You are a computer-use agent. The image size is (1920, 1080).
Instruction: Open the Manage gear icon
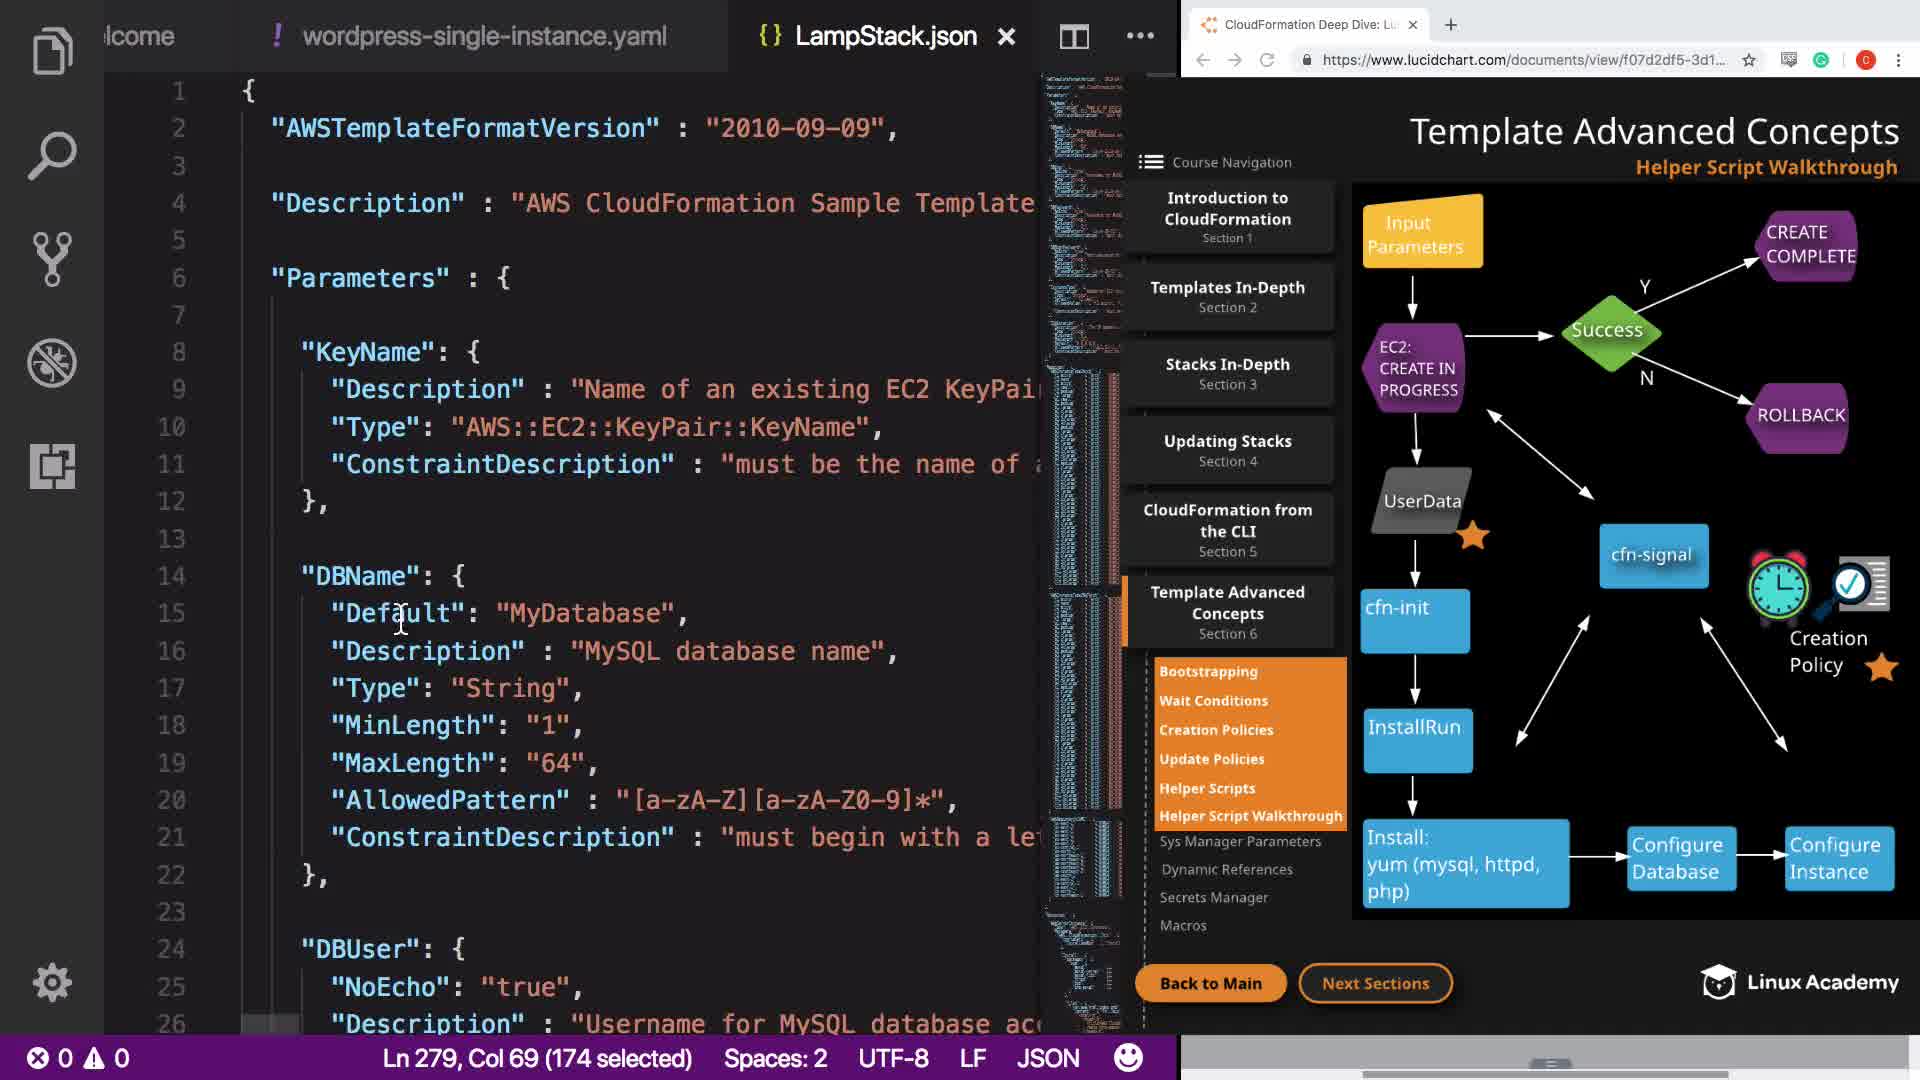point(52,982)
